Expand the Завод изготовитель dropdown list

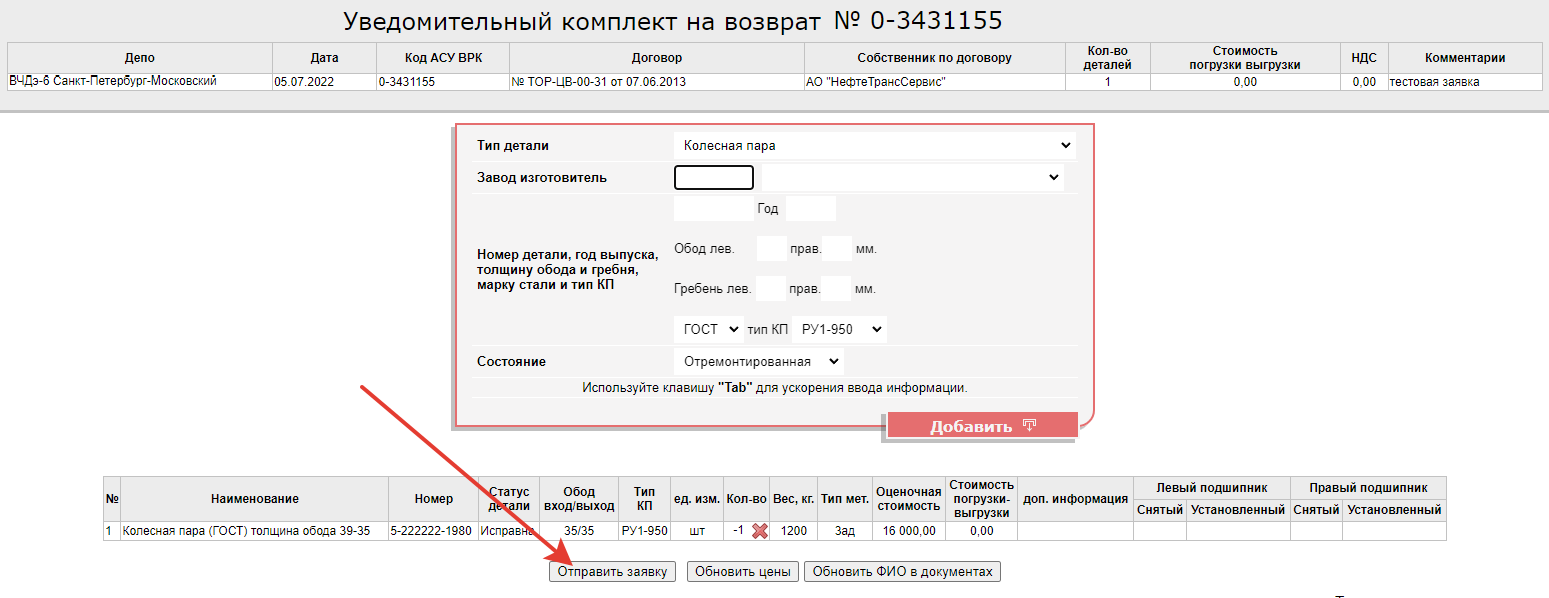tap(912, 177)
